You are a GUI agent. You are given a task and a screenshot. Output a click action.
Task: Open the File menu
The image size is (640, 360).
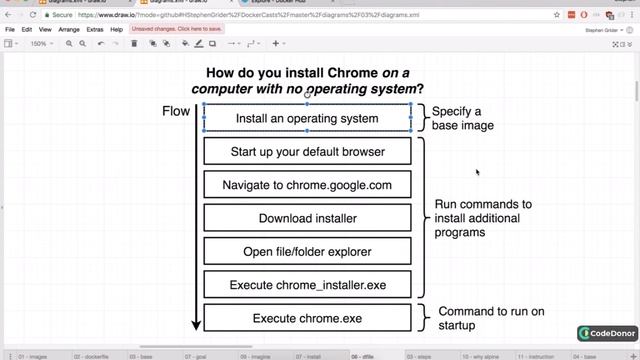pos(10,29)
